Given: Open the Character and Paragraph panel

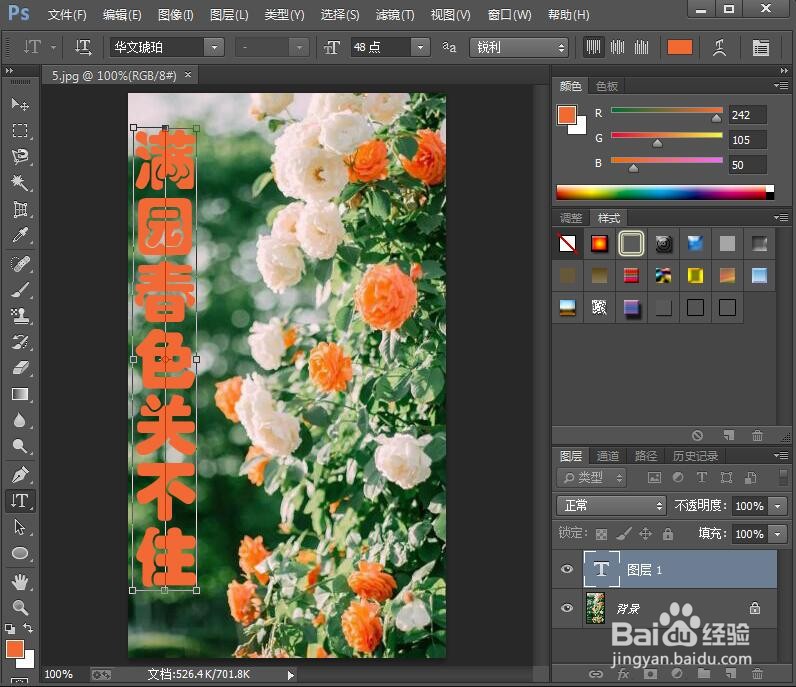Looking at the screenshot, I should click(760, 48).
